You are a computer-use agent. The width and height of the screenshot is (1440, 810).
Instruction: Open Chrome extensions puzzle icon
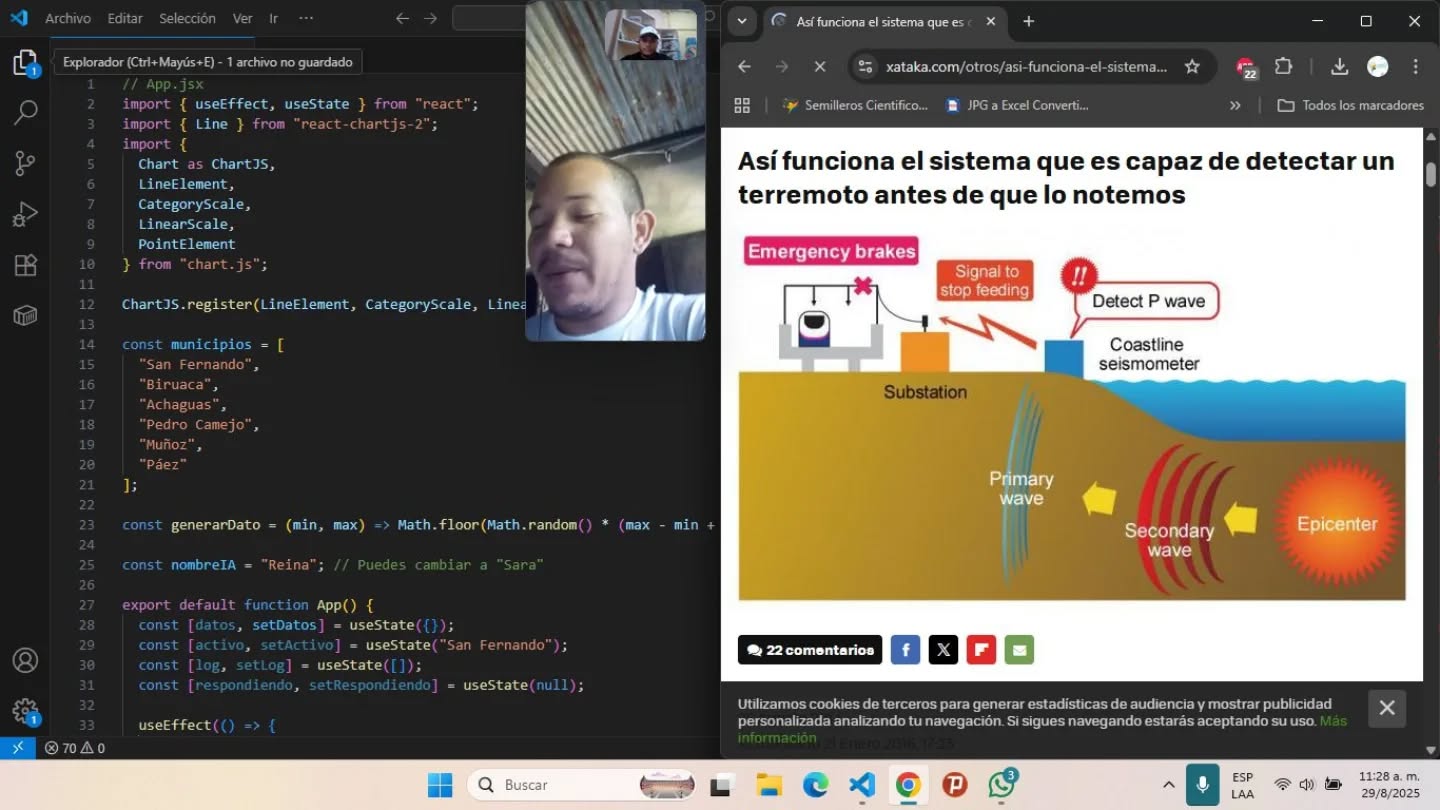point(1284,67)
